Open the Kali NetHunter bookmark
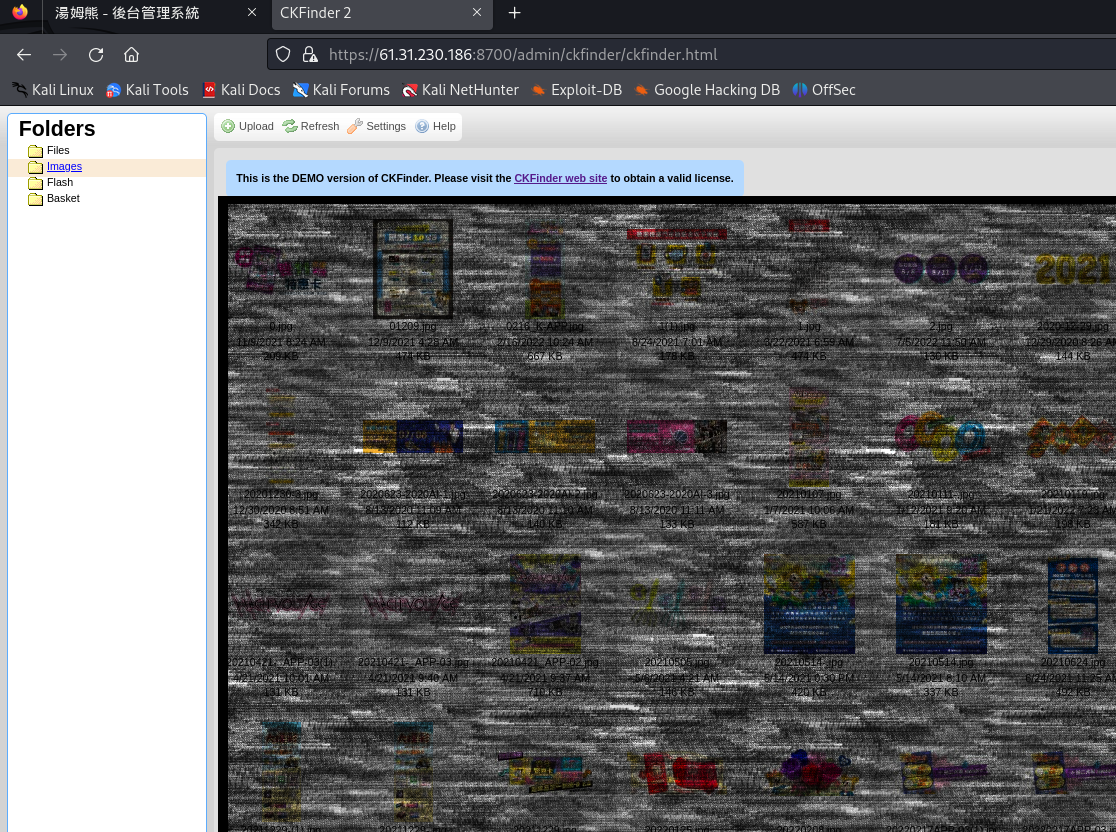 460,90
